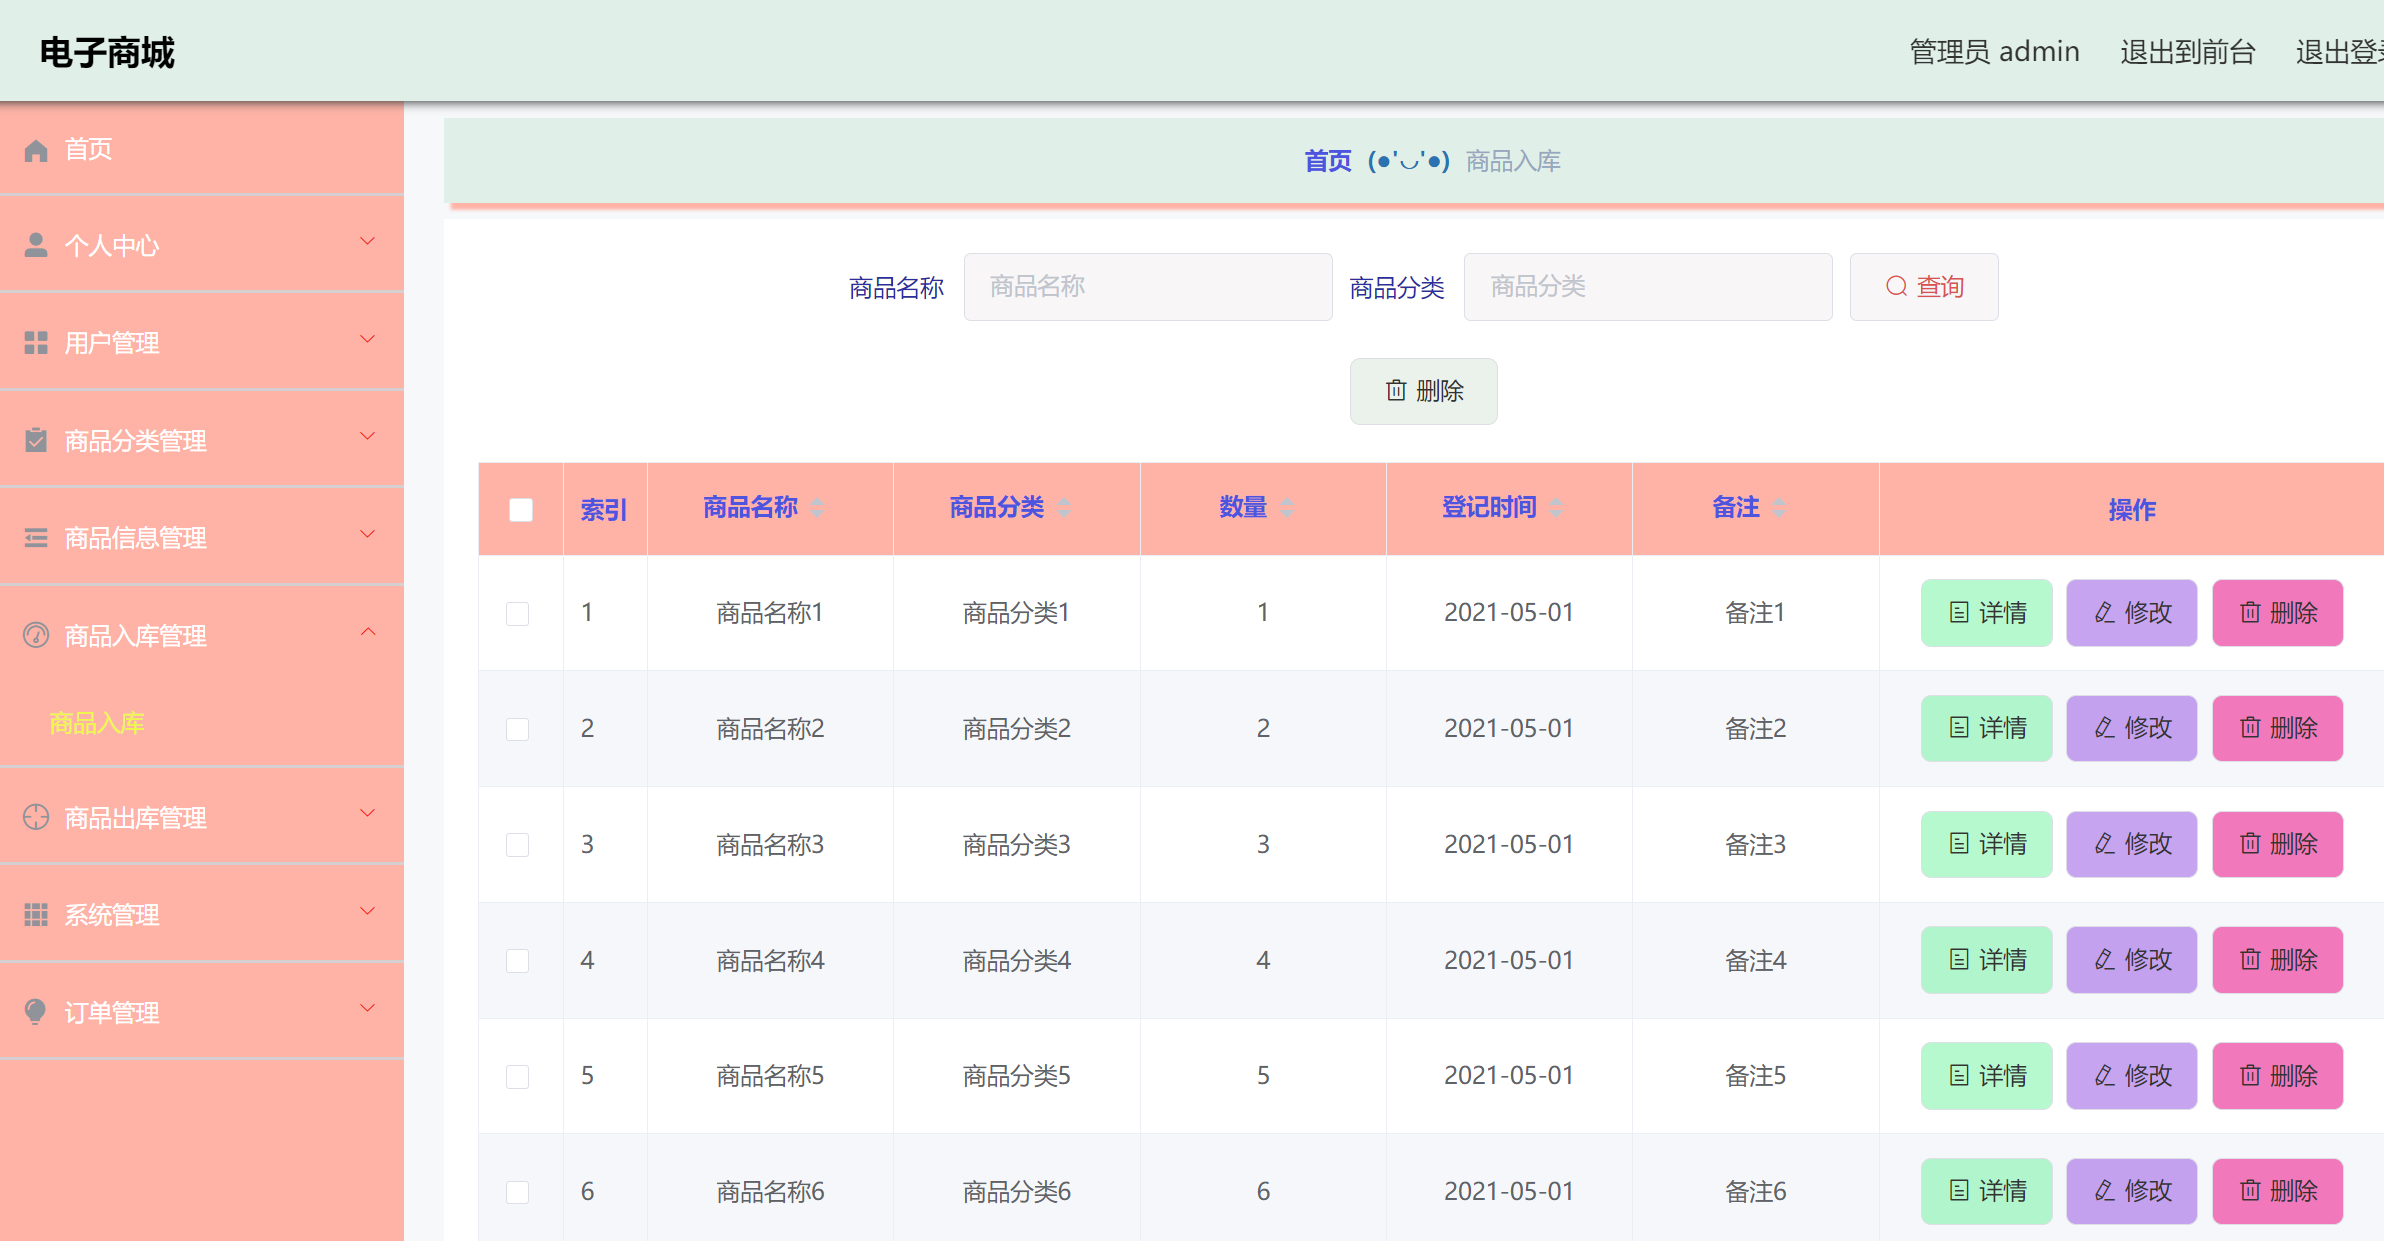Check the checkbox for row 商品名称3
Image resolution: width=2384 pixels, height=1241 pixels.
coord(518,845)
